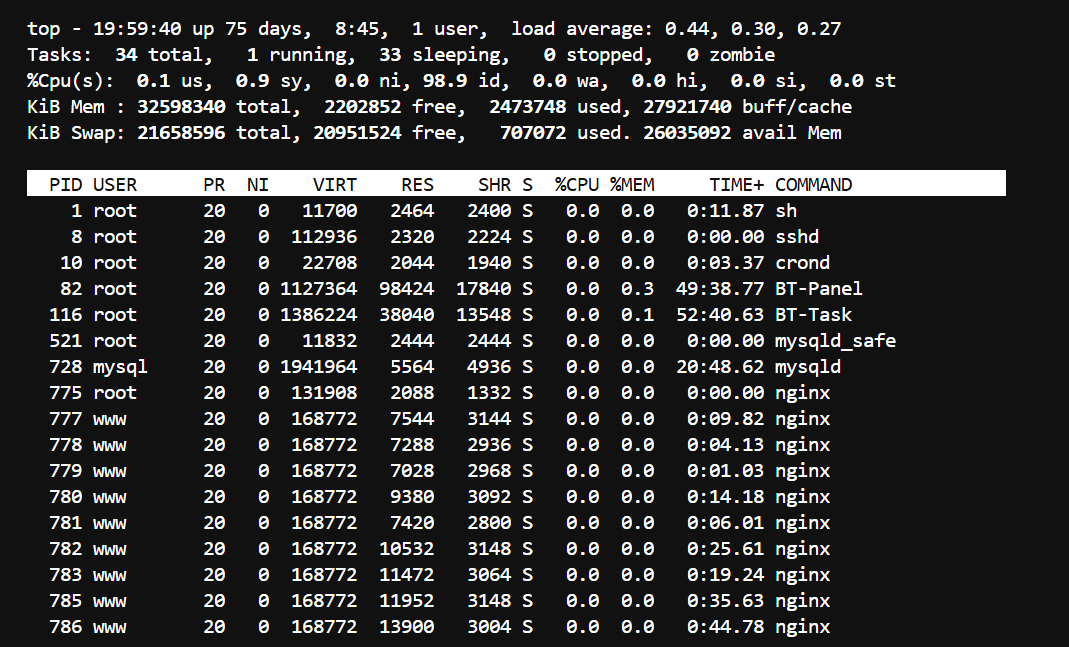
Task: Click the SHR column header
Action: pyautogui.click(x=494, y=185)
